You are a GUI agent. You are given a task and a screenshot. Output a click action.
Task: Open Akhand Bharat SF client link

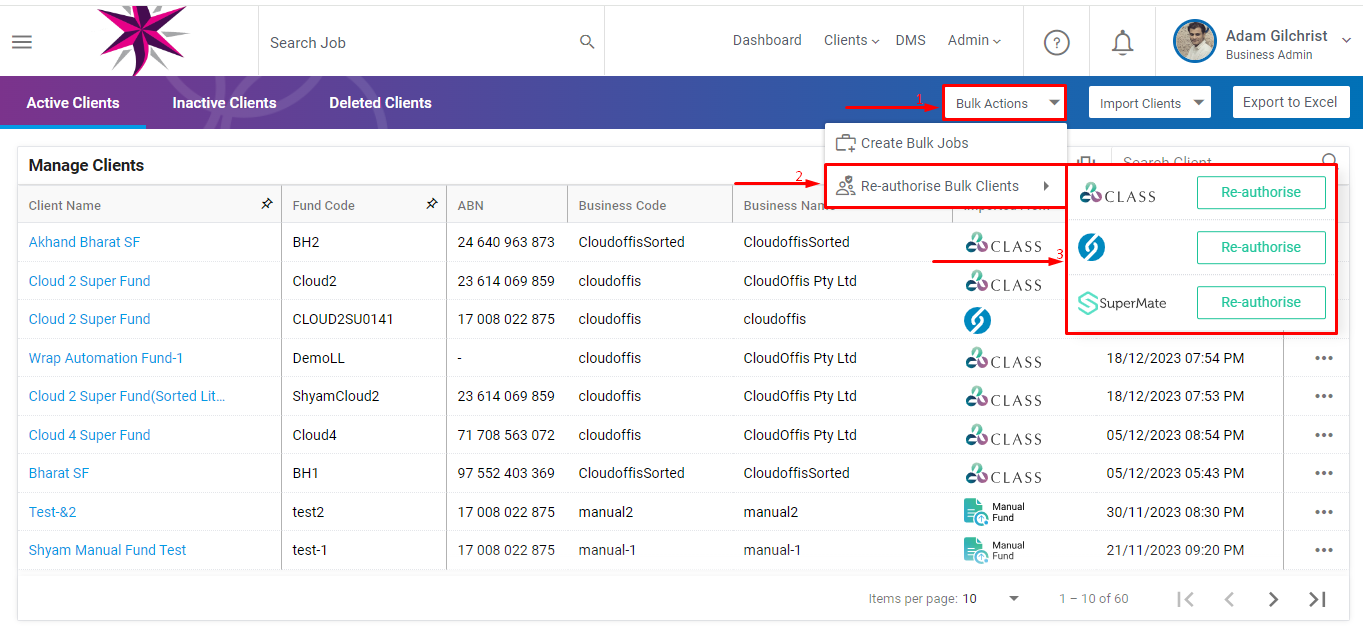(x=84, y=242)
